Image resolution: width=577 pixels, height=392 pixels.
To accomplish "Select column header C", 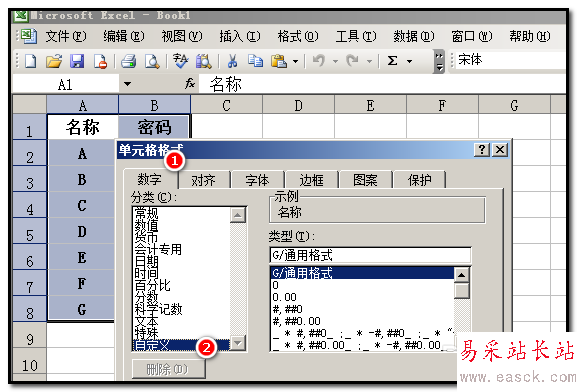I will point(227,106).
